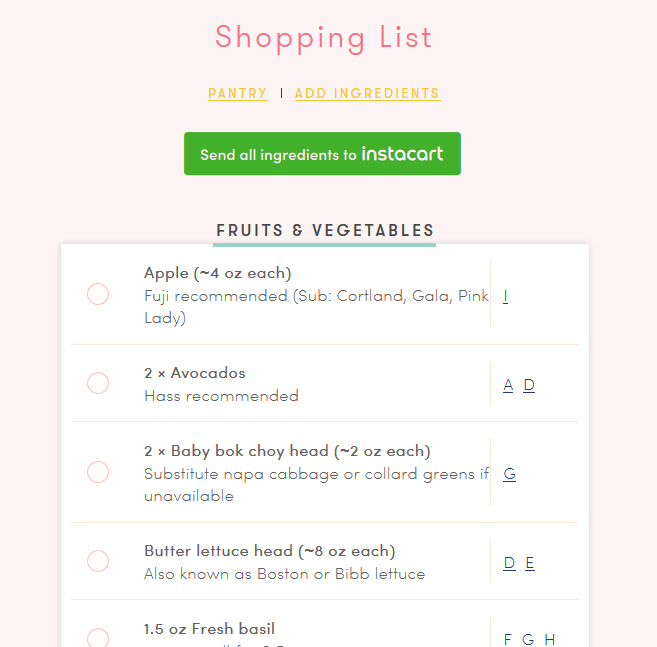Screen dimensions: 657x647
Task: Tick the Baby bok choy head circle
Action: (x=98, y=472)
